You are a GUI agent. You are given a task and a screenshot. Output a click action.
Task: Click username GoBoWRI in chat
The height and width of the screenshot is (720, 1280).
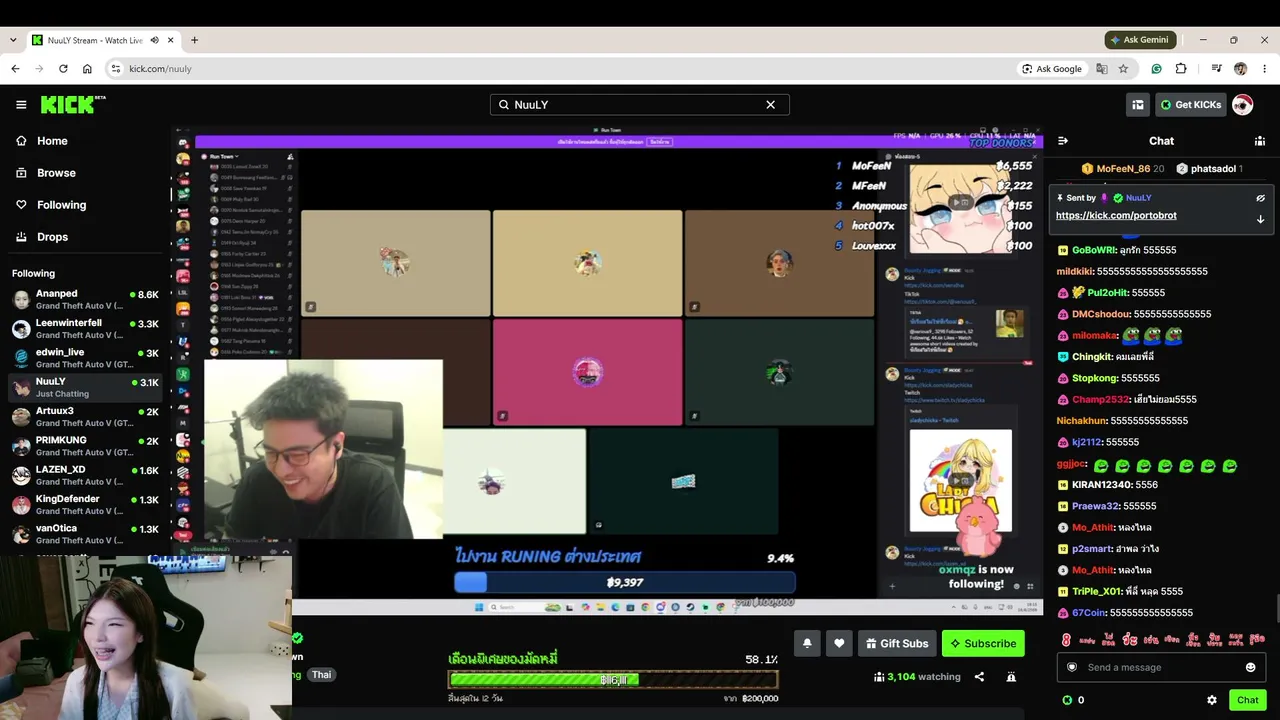pyautogui.click(x=1093, y=250)
